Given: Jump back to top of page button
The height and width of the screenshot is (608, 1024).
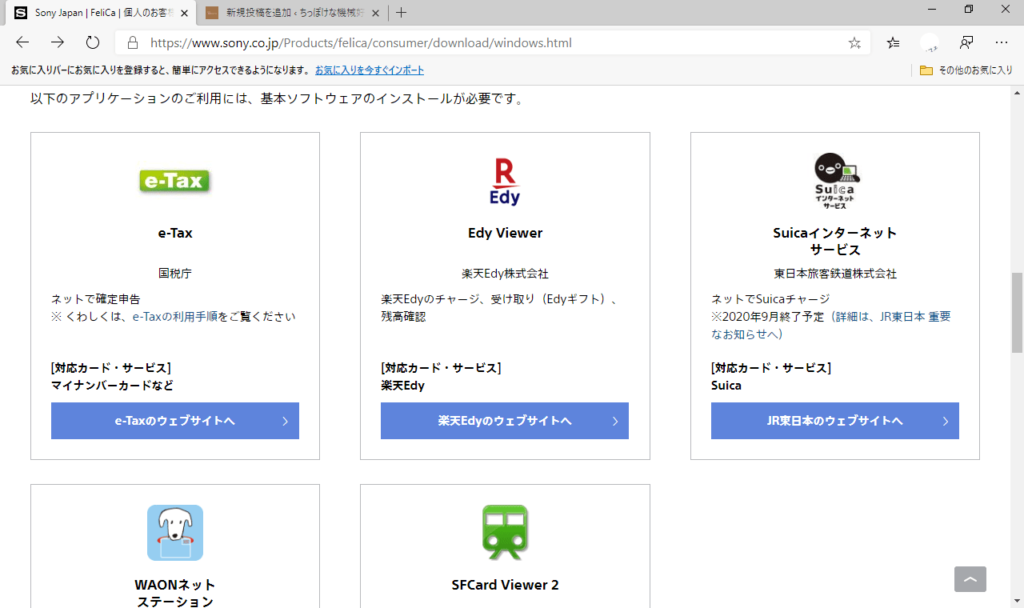Looking at the screenshot, I should (x=970, y=579).
